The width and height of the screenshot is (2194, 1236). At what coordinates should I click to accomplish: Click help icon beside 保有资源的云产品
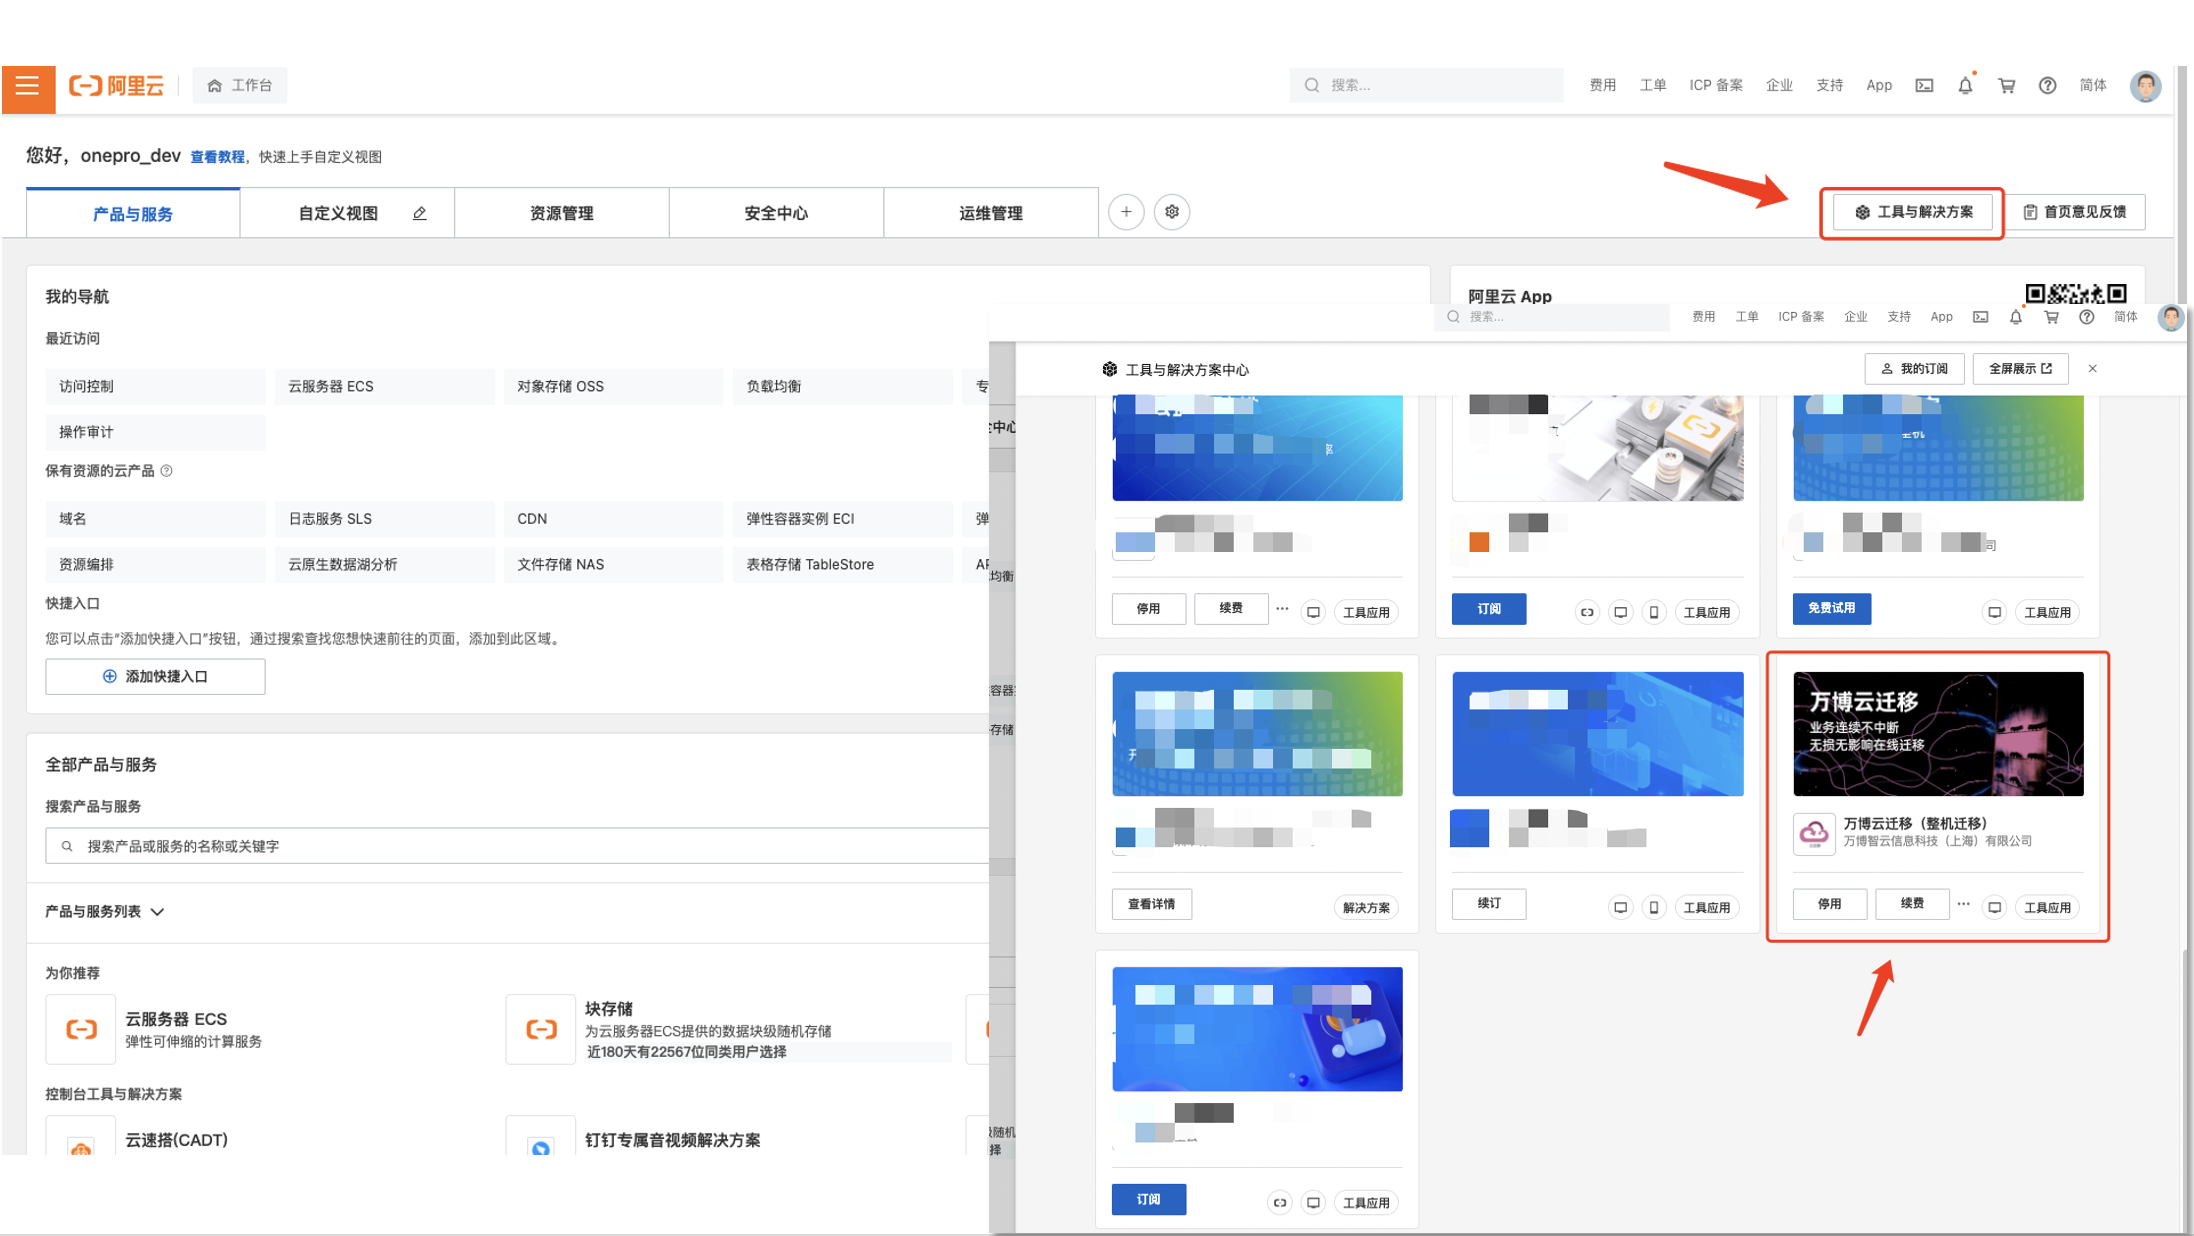click(167, 471)
